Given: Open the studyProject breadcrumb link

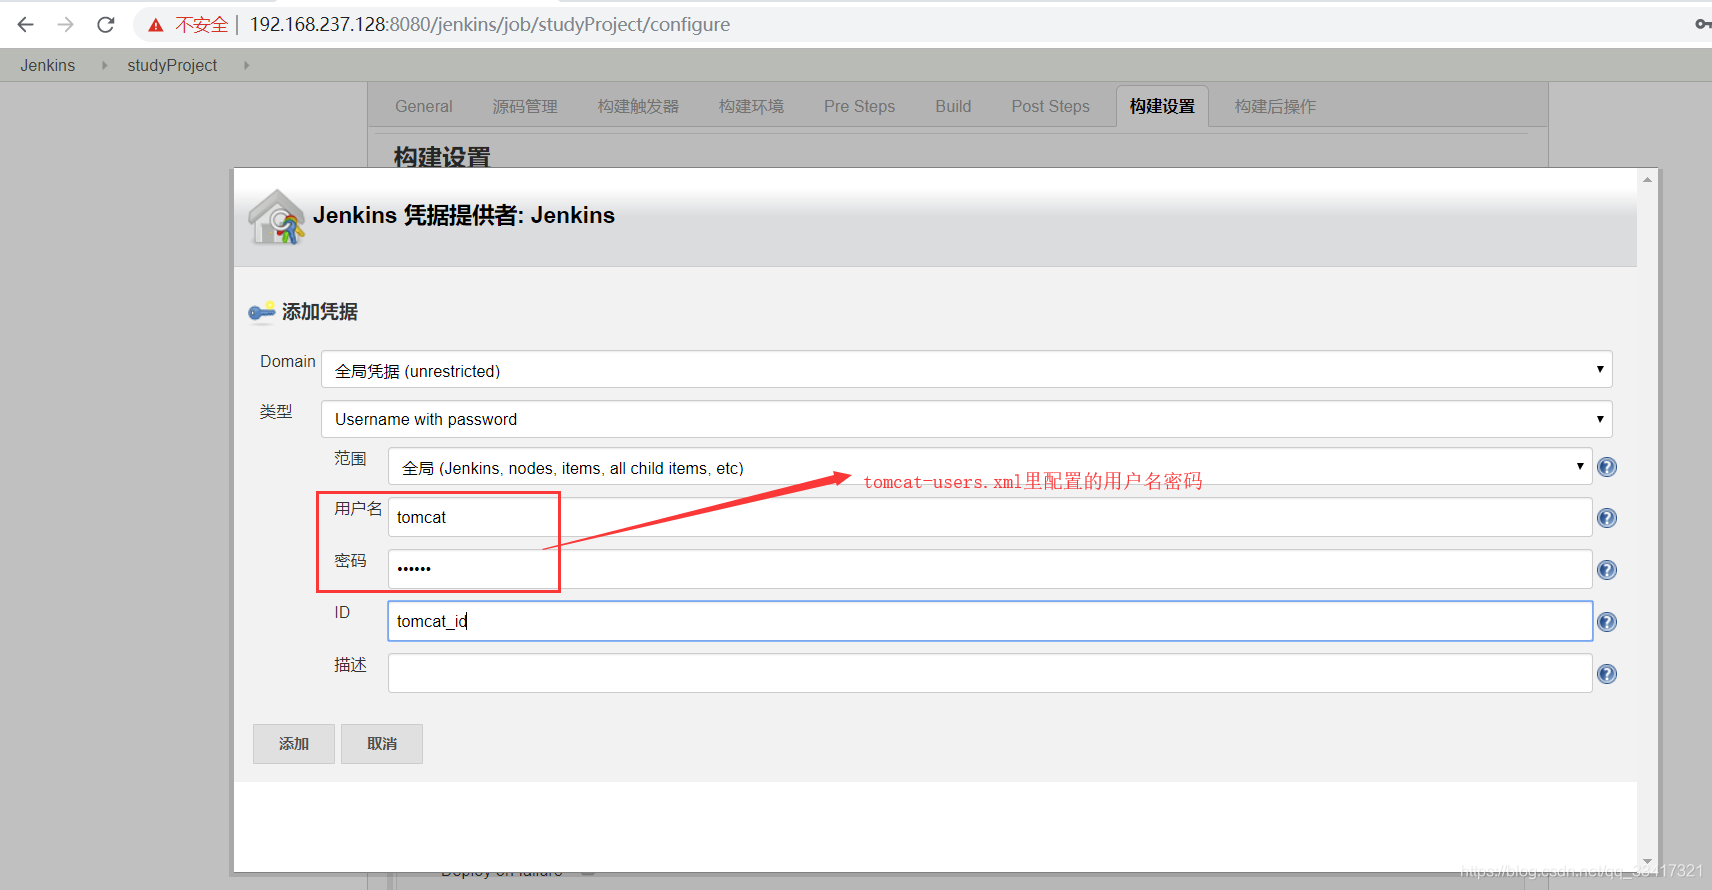Looking at the screenshot, I should click(x=172, y=65).
